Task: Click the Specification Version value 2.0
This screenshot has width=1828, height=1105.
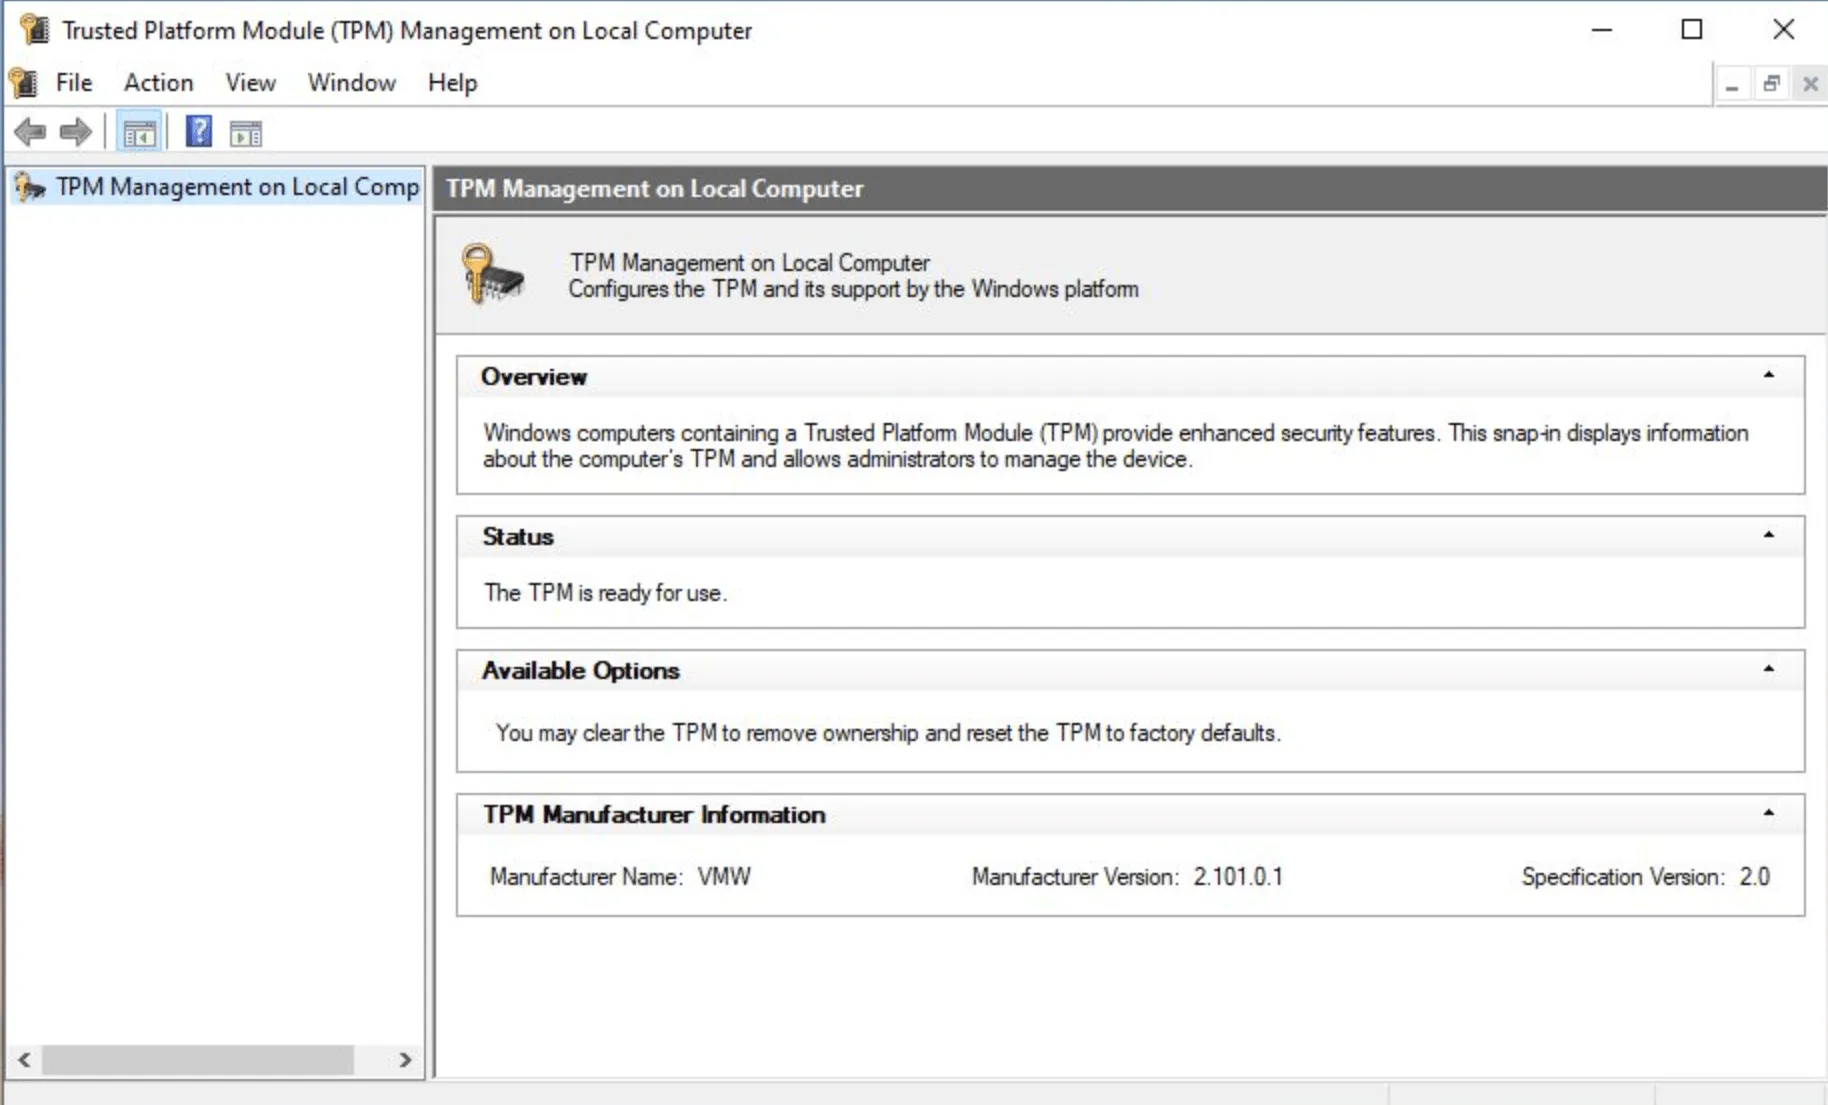Action: click(1754, 877)
